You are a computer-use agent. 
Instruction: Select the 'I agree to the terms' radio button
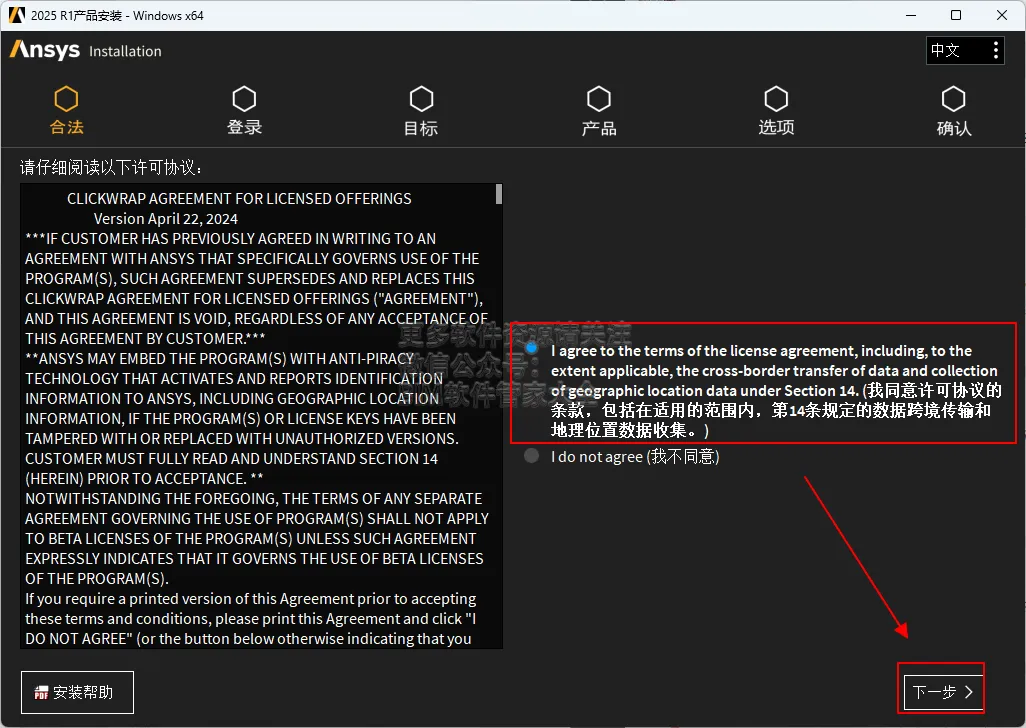coord(531,347)
